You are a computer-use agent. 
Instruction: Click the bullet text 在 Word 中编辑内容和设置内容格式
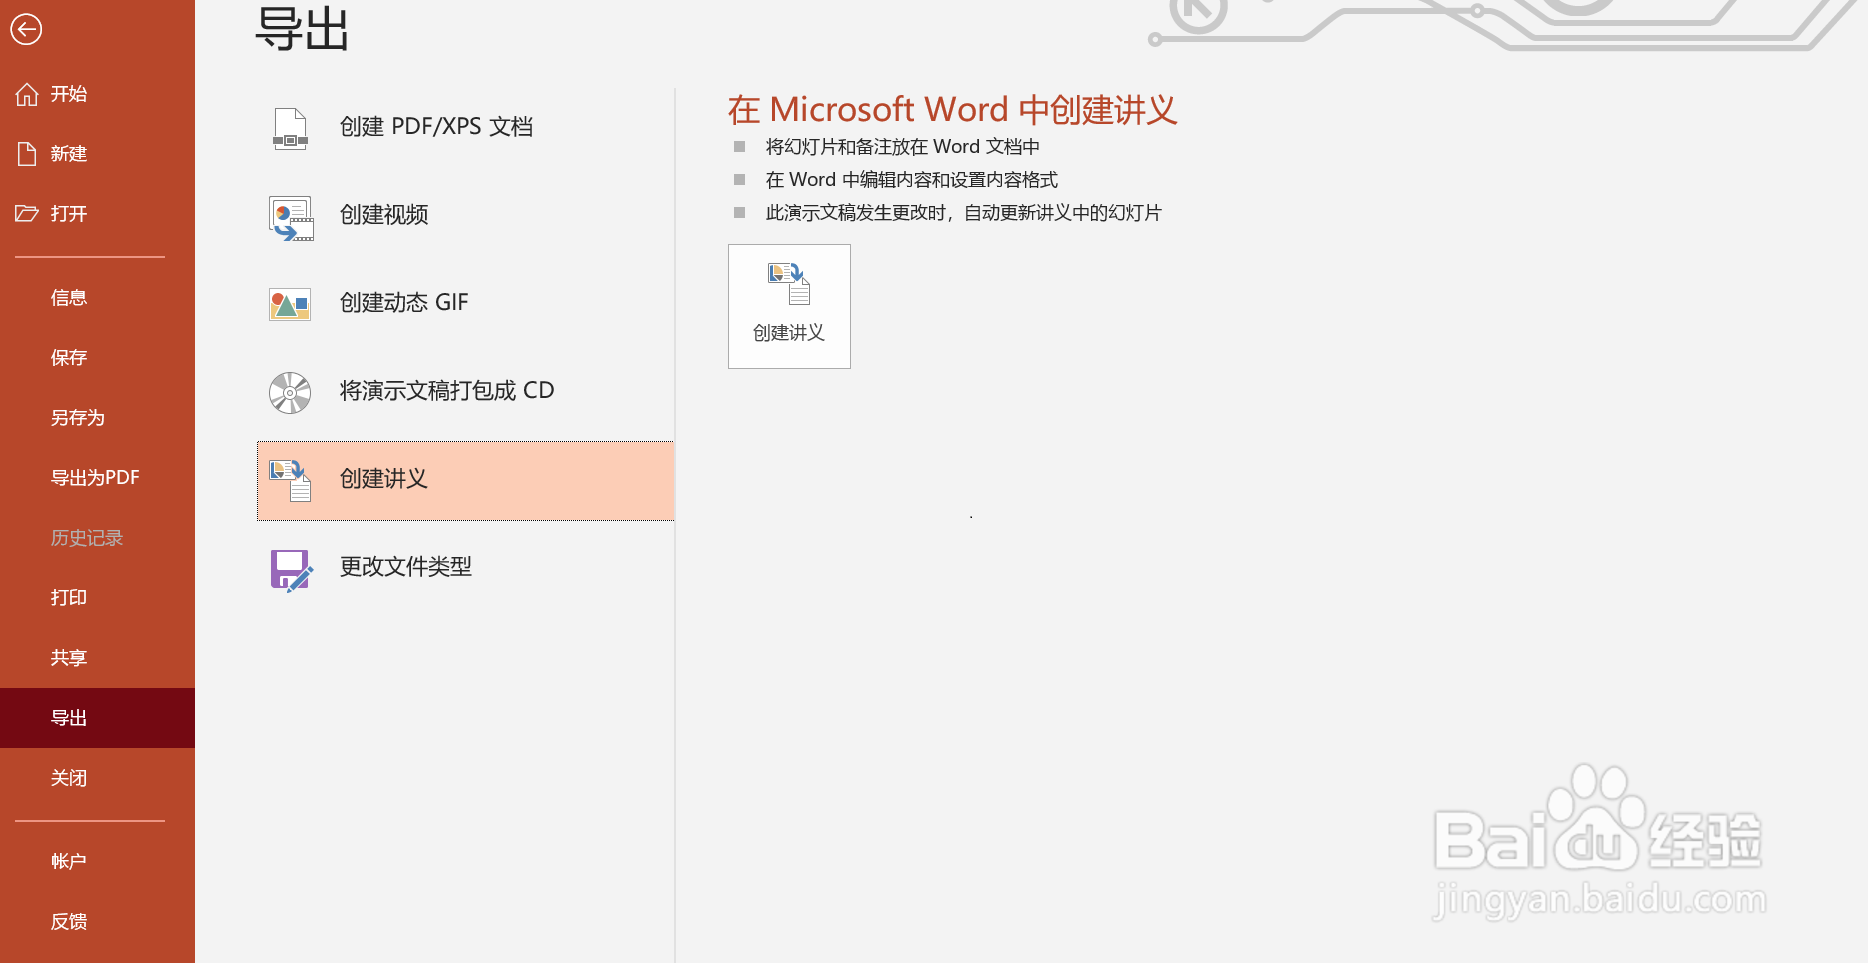[912, 180]
